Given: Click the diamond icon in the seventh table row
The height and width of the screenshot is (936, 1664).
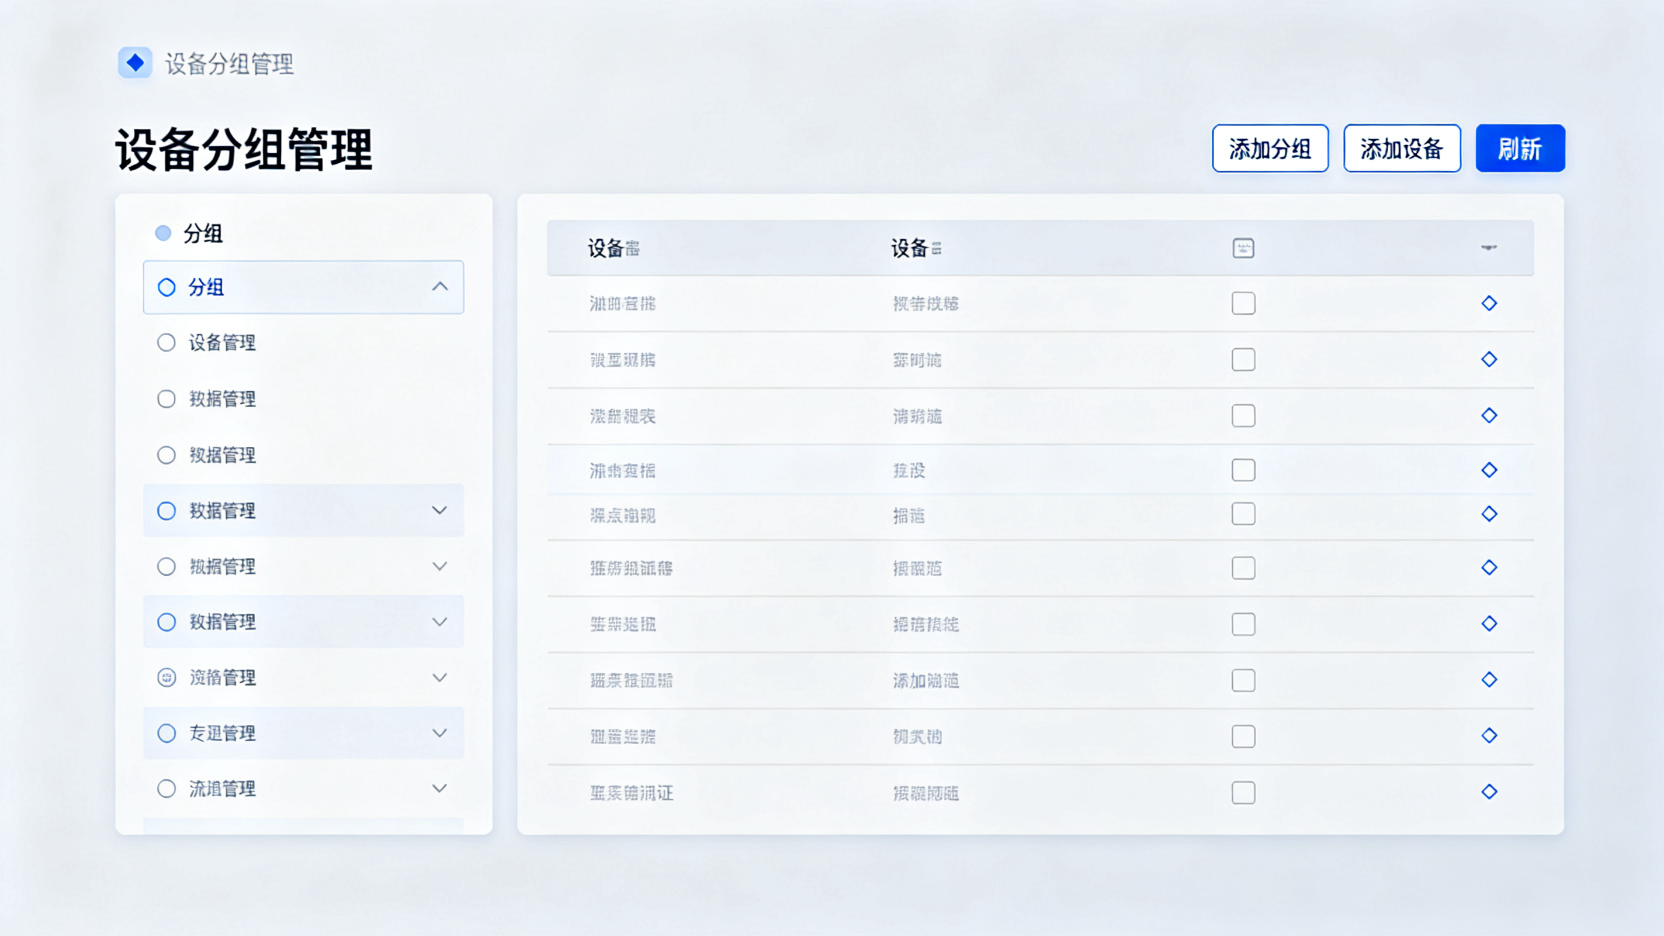Looking at the screenshot, I should point(1489,623).
